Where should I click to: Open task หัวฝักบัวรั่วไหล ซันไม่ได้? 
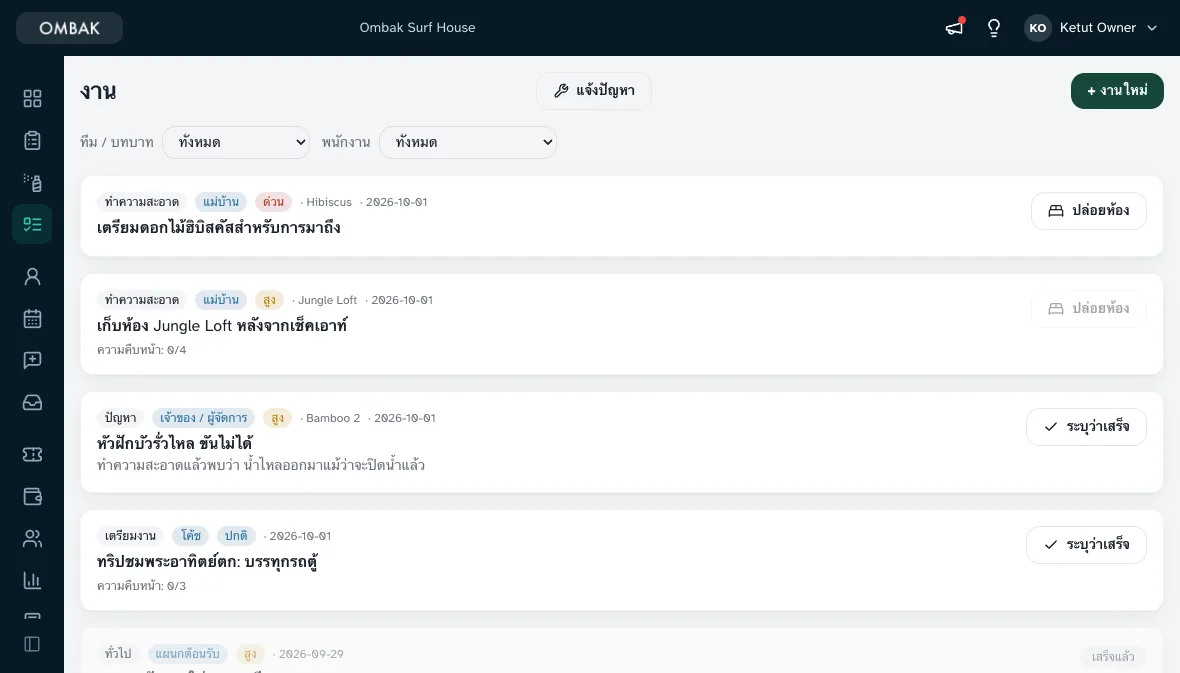click(x=175, y=443)
